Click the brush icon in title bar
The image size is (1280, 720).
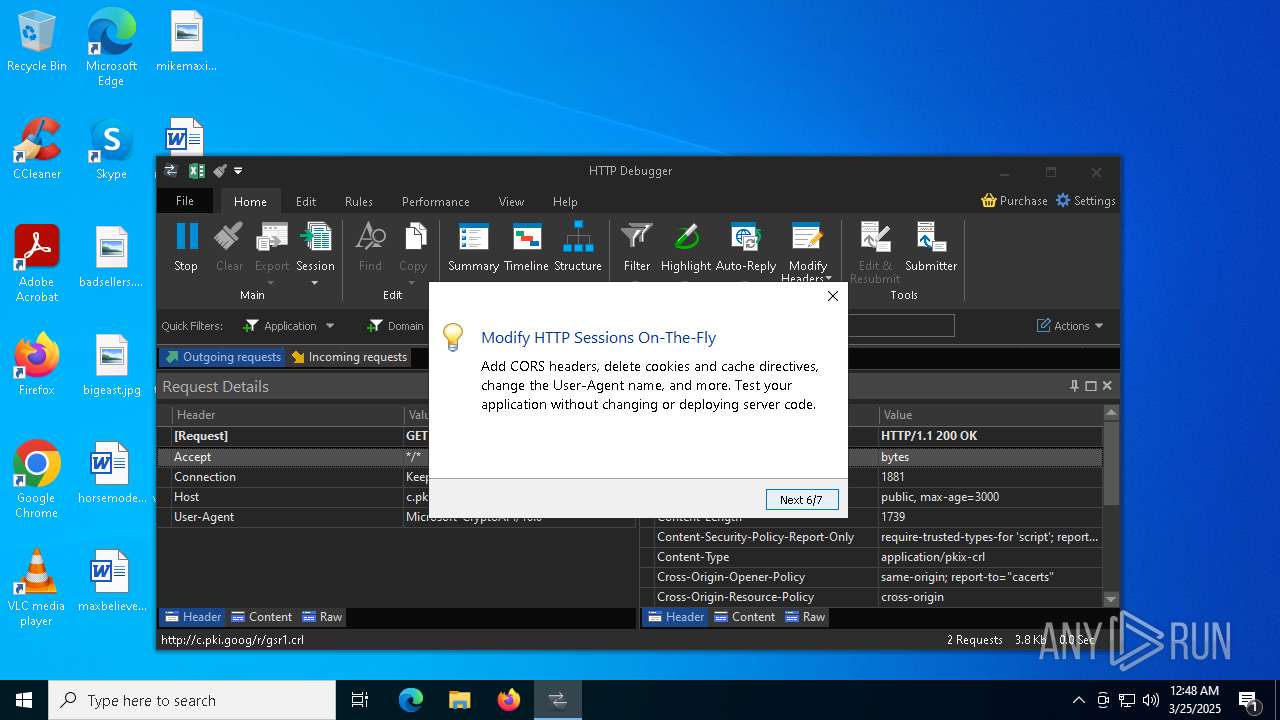(220, 171)
